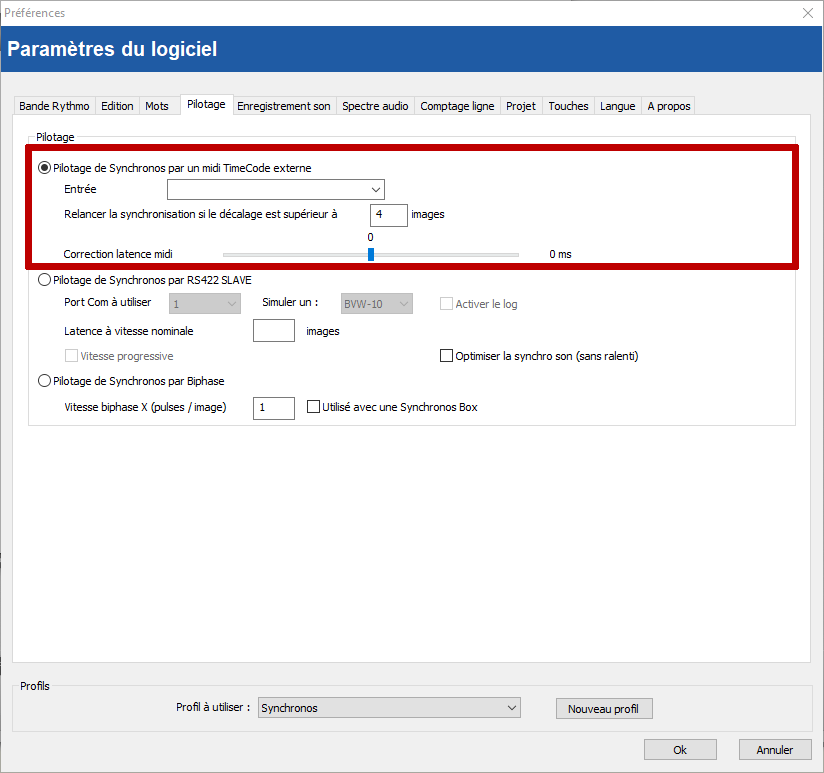
Task: Open the Enregistrement son tab
Action: pos(283,106)
